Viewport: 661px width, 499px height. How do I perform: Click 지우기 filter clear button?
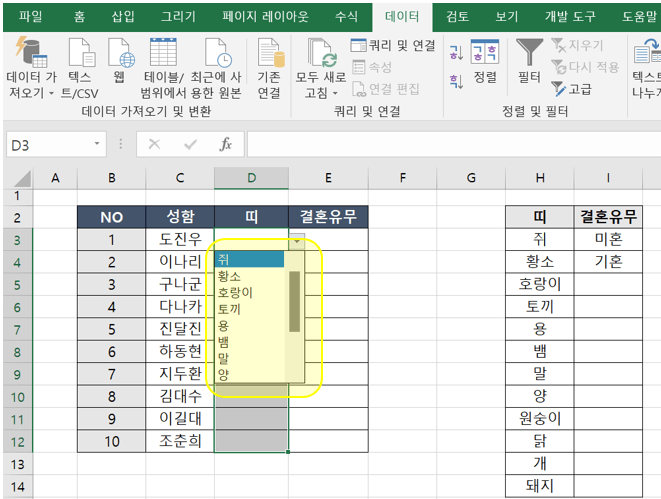(x=577, y=45)
